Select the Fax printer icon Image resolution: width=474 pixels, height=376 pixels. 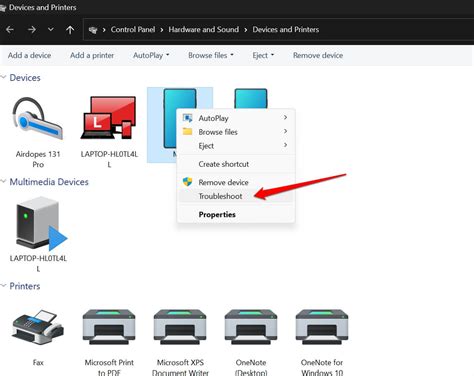tap(38, 327)
